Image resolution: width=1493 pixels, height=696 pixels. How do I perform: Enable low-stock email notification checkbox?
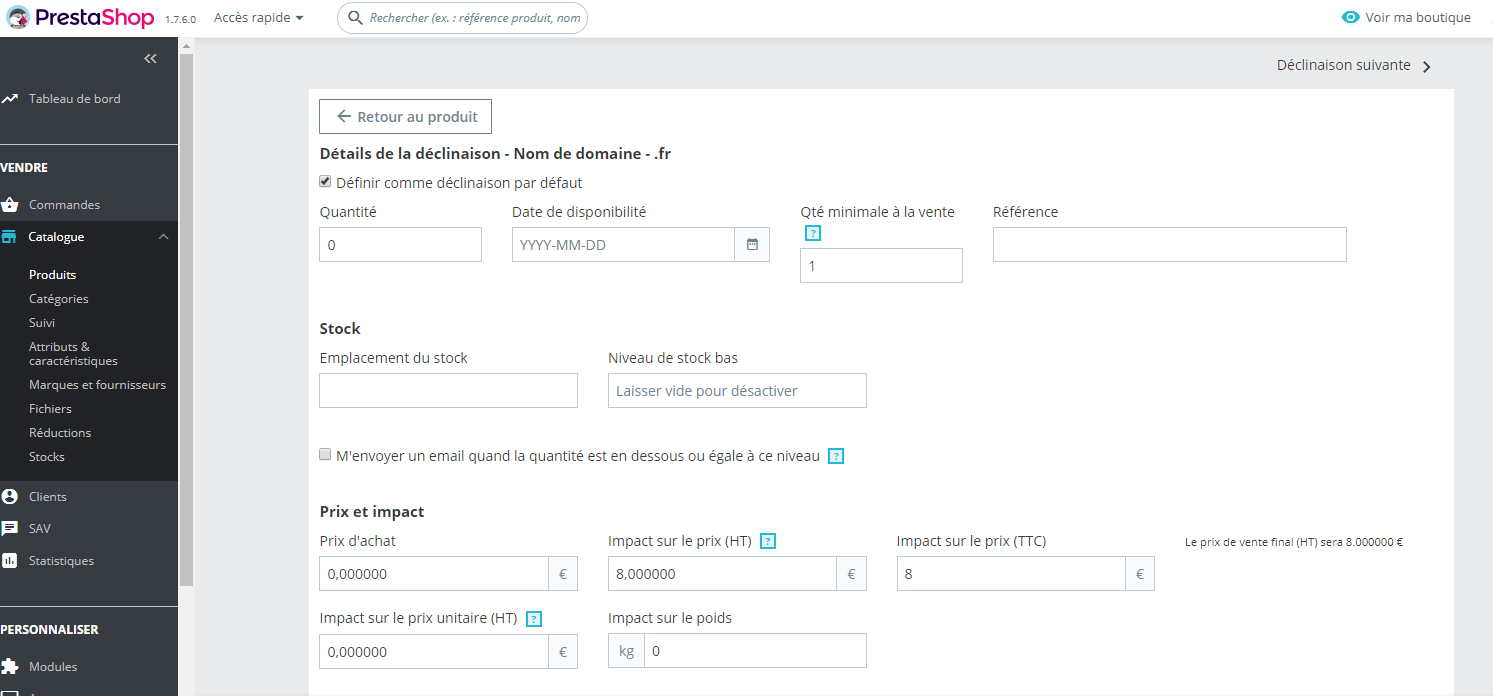[x=325, y=455]
